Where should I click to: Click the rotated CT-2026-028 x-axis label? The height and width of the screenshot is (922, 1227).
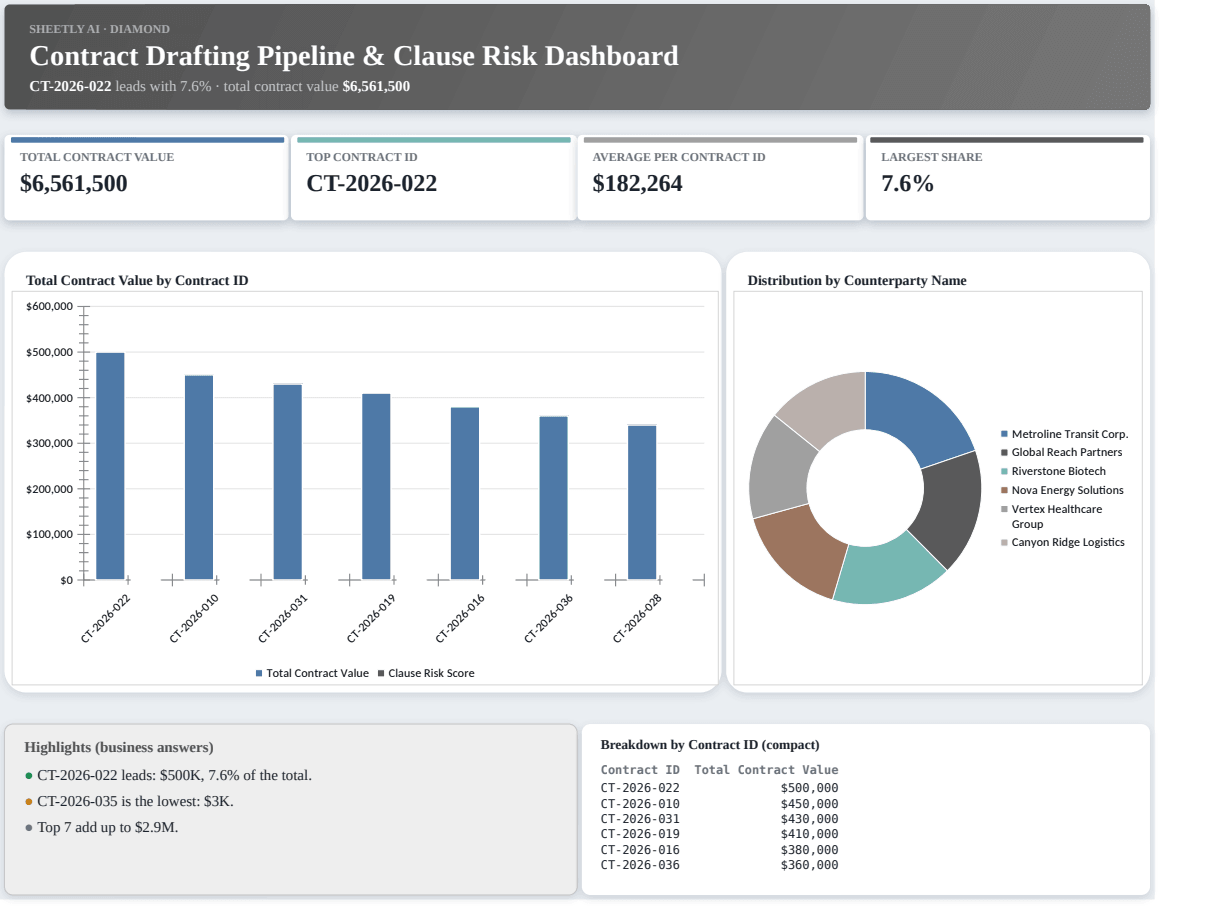(638, 618)
